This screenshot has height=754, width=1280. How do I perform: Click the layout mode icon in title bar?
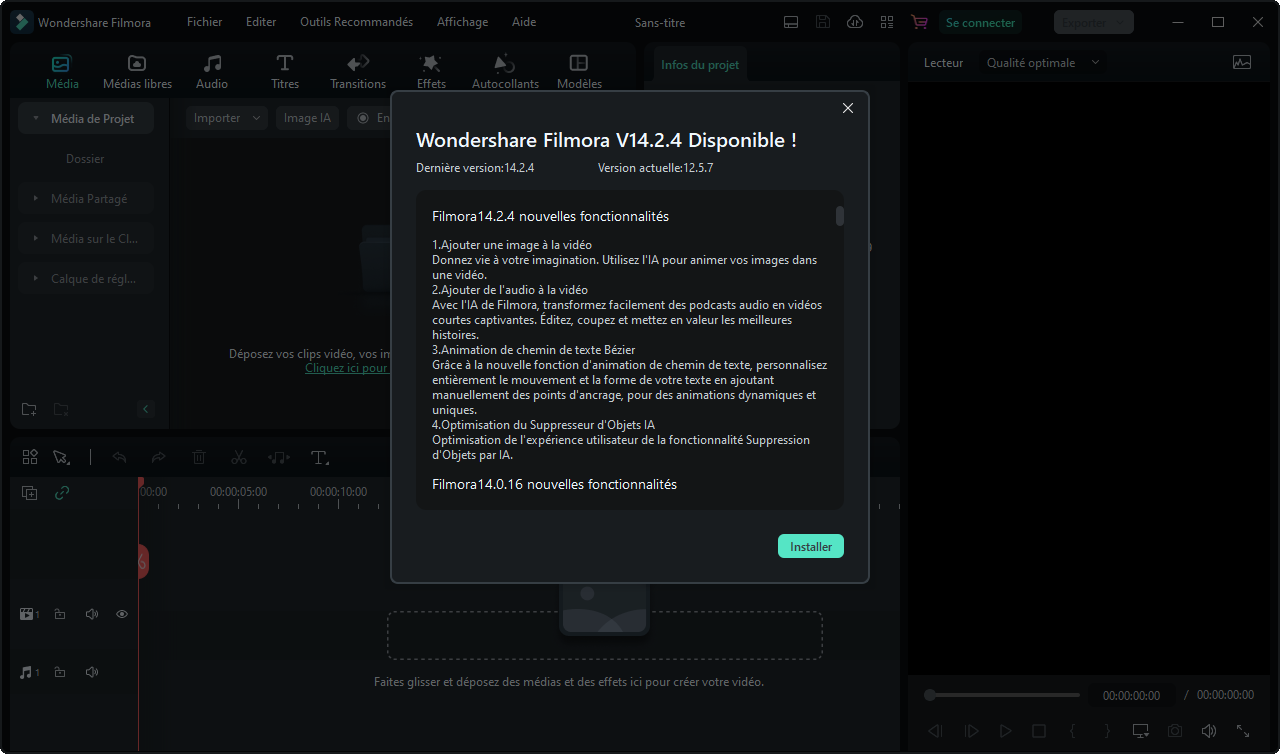[x=791, y=22]
